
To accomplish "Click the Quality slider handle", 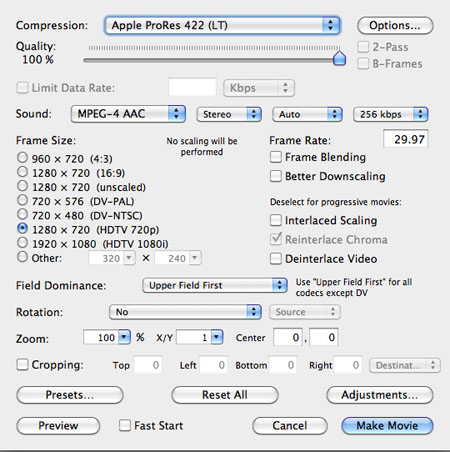I will point(339,58).
